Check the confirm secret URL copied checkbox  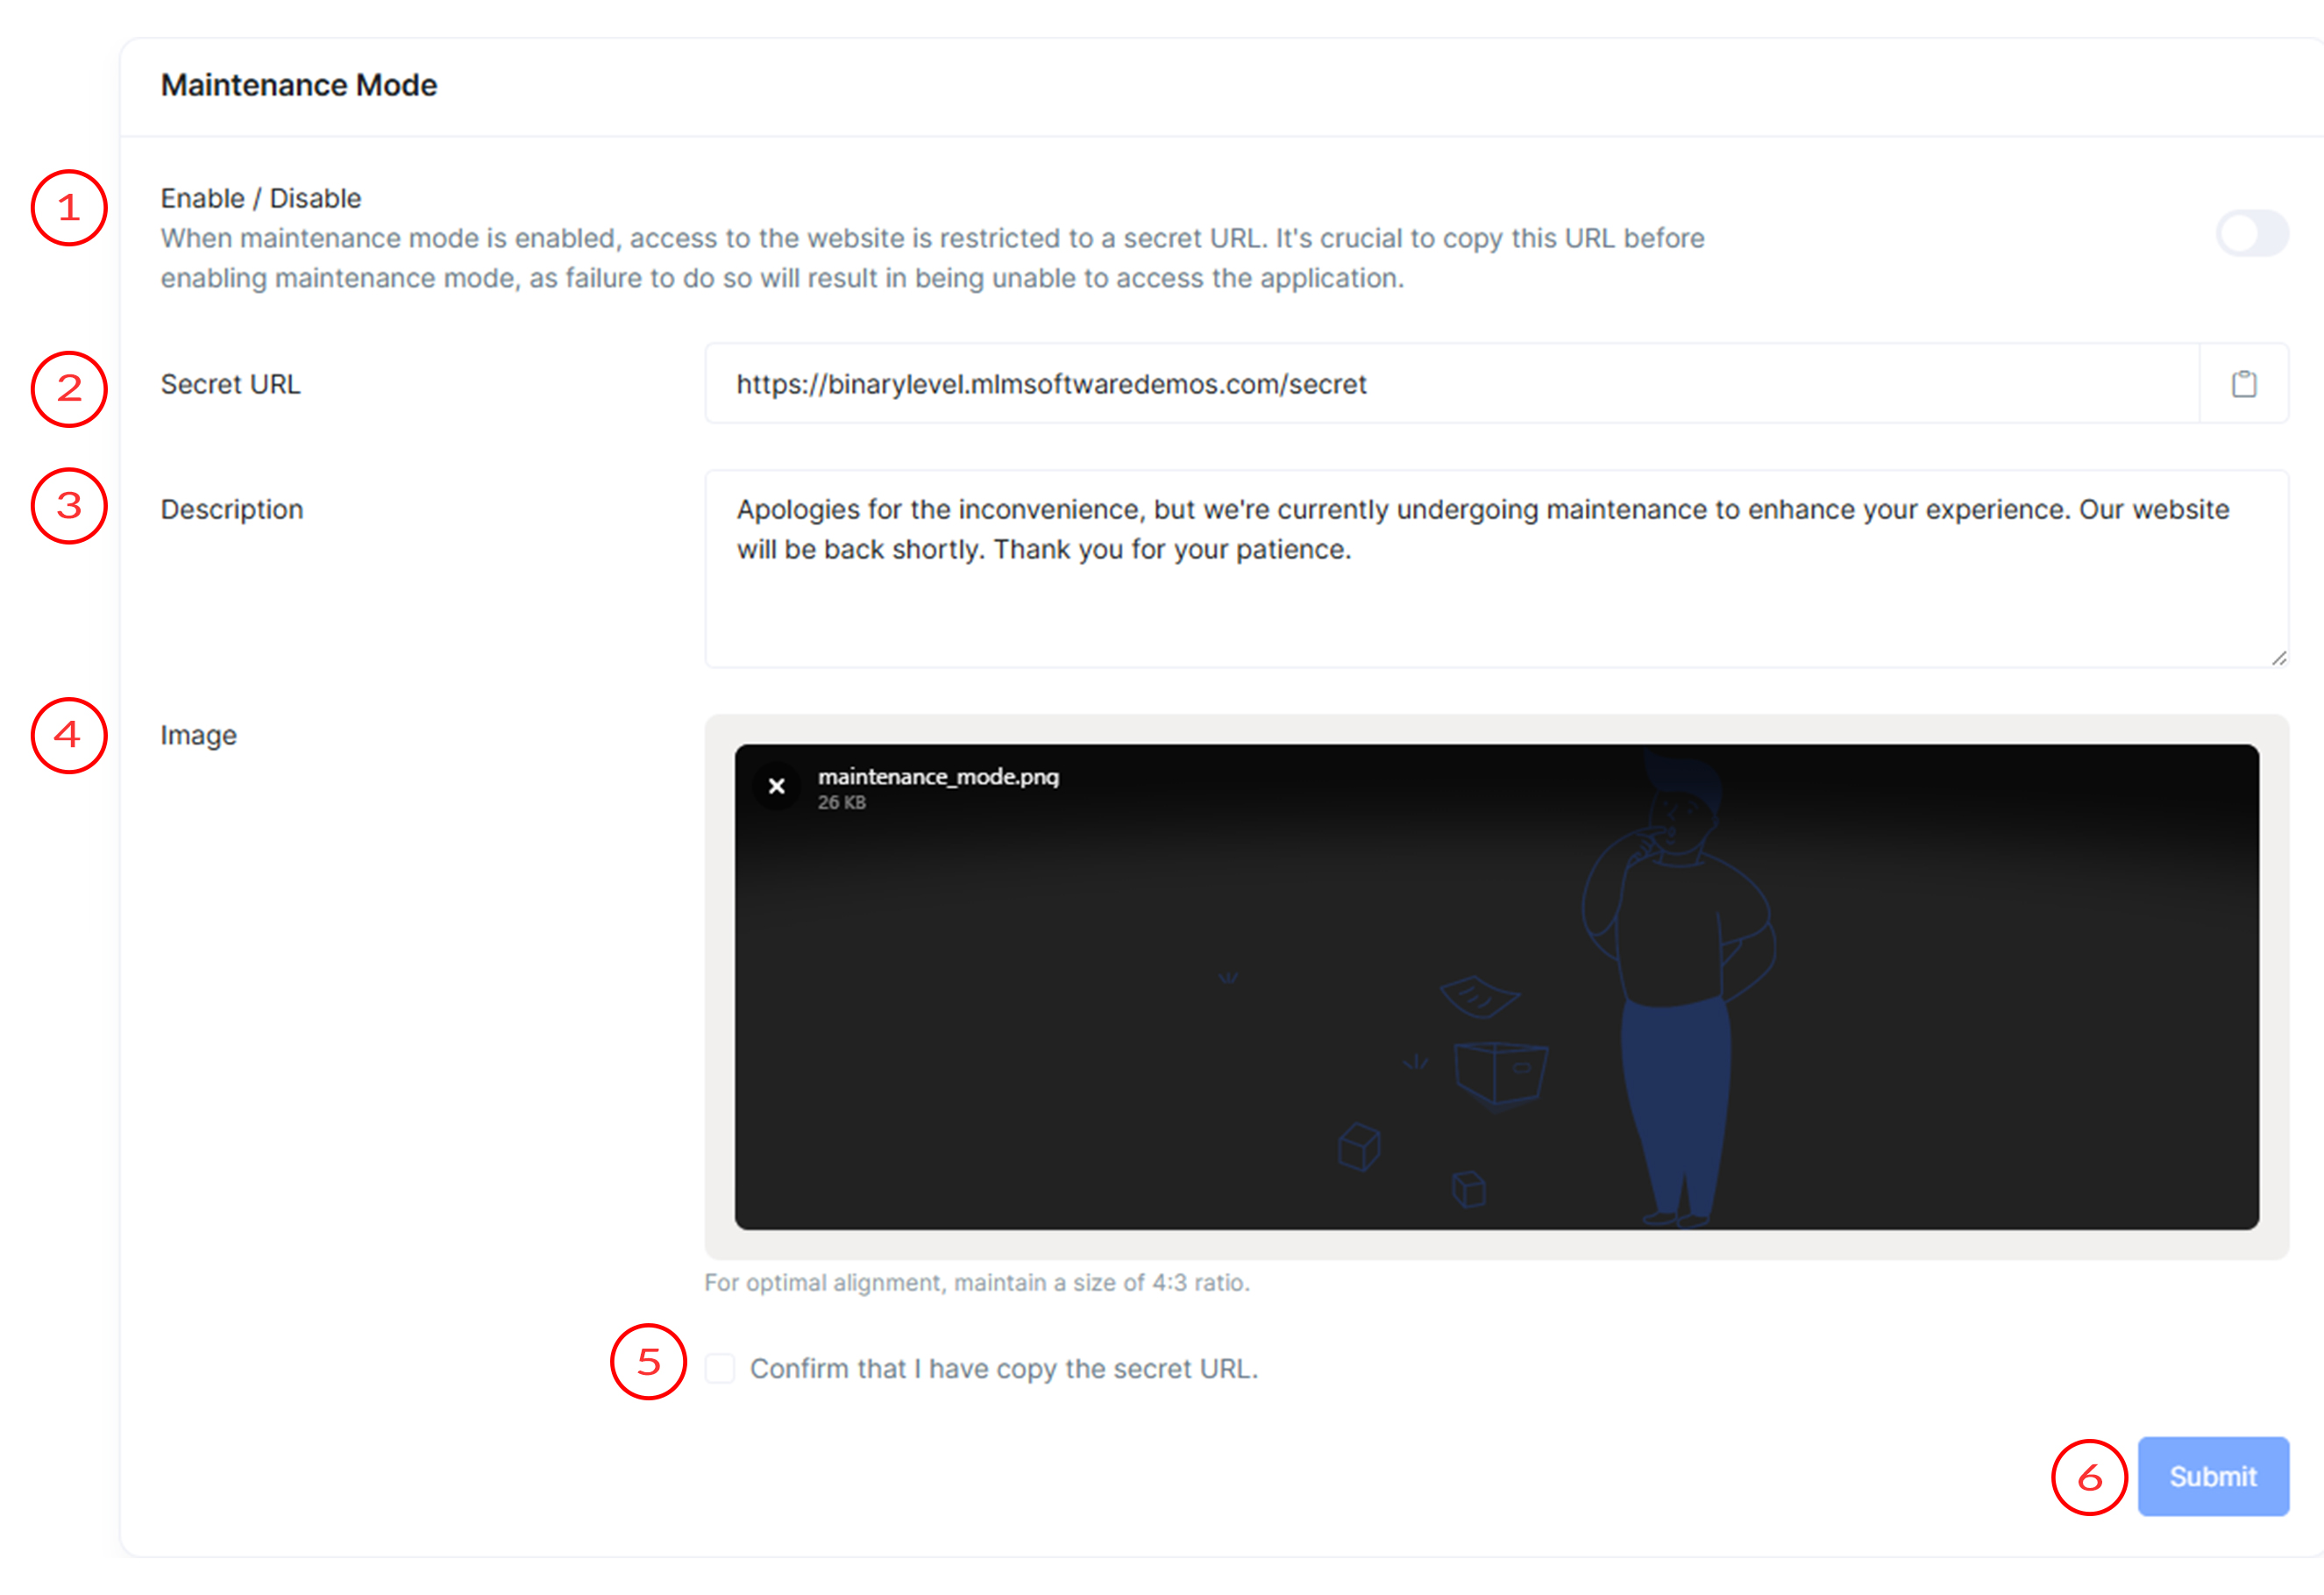720,1368
